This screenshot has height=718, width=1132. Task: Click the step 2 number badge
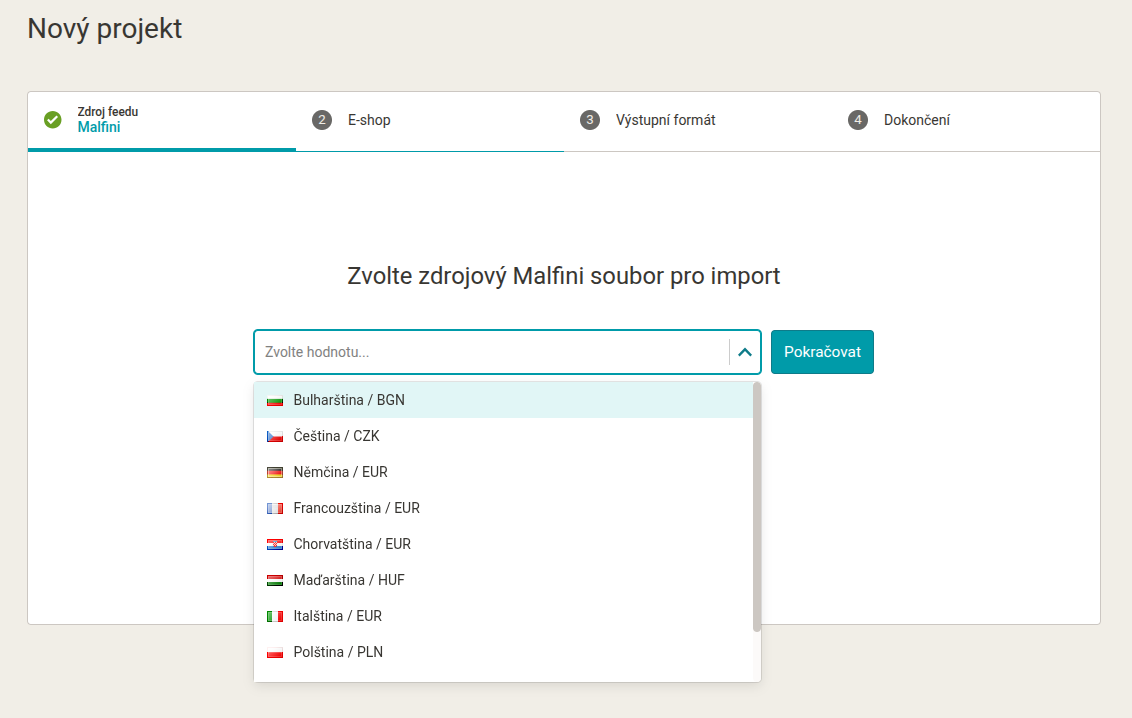tap(322, 120)
